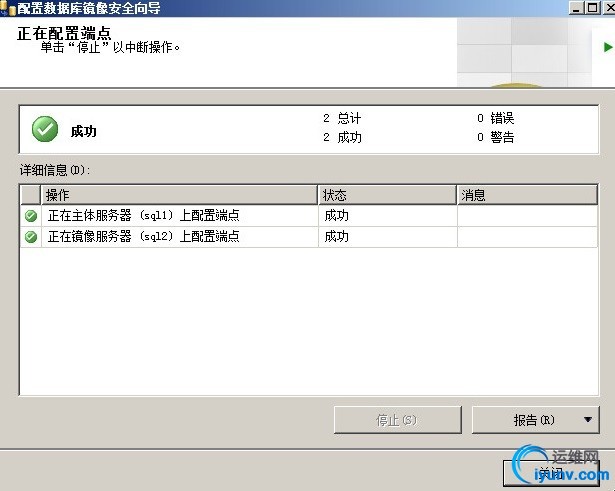615x491 pixels.
Task: Sort by the 状态 column header
Action: (387, 195)
